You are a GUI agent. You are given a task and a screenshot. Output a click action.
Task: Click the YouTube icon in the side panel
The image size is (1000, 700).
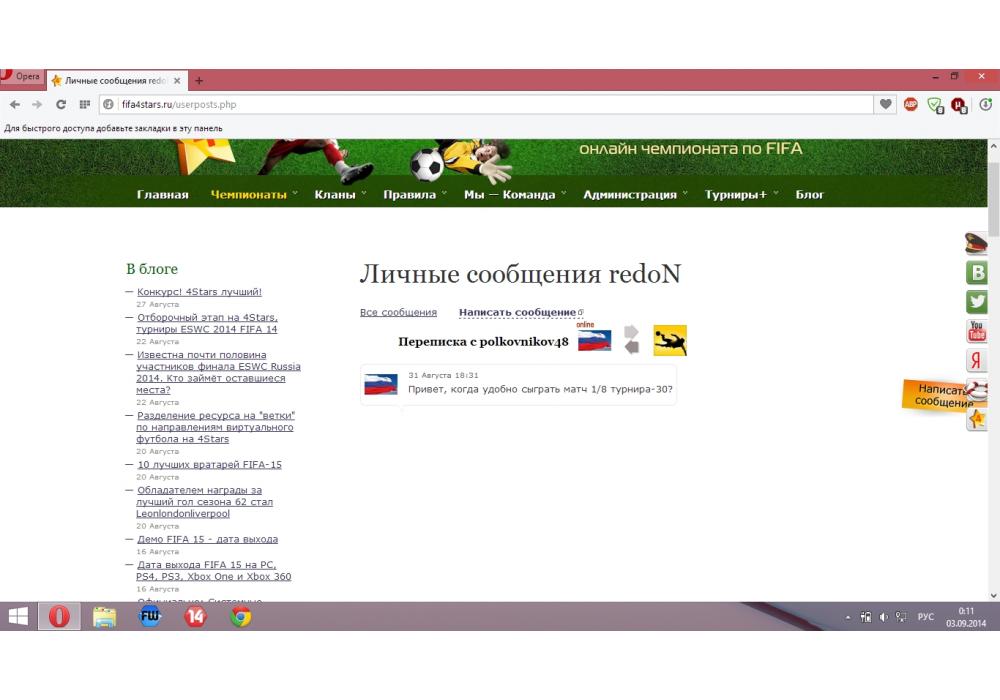coord(977,331)
